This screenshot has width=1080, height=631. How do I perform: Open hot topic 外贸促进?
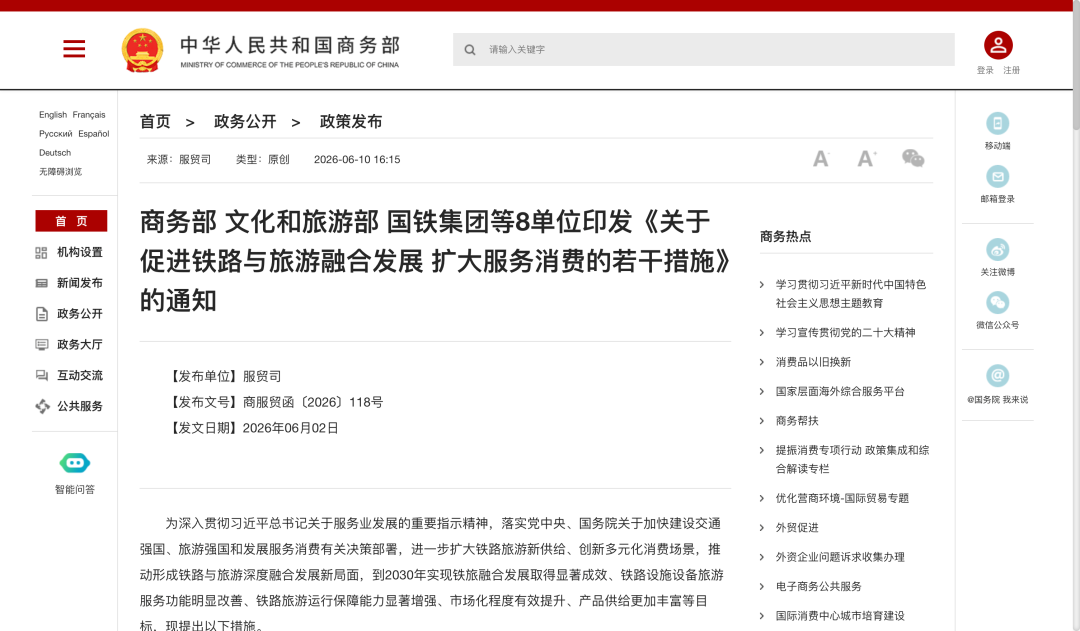click(797, 528)
